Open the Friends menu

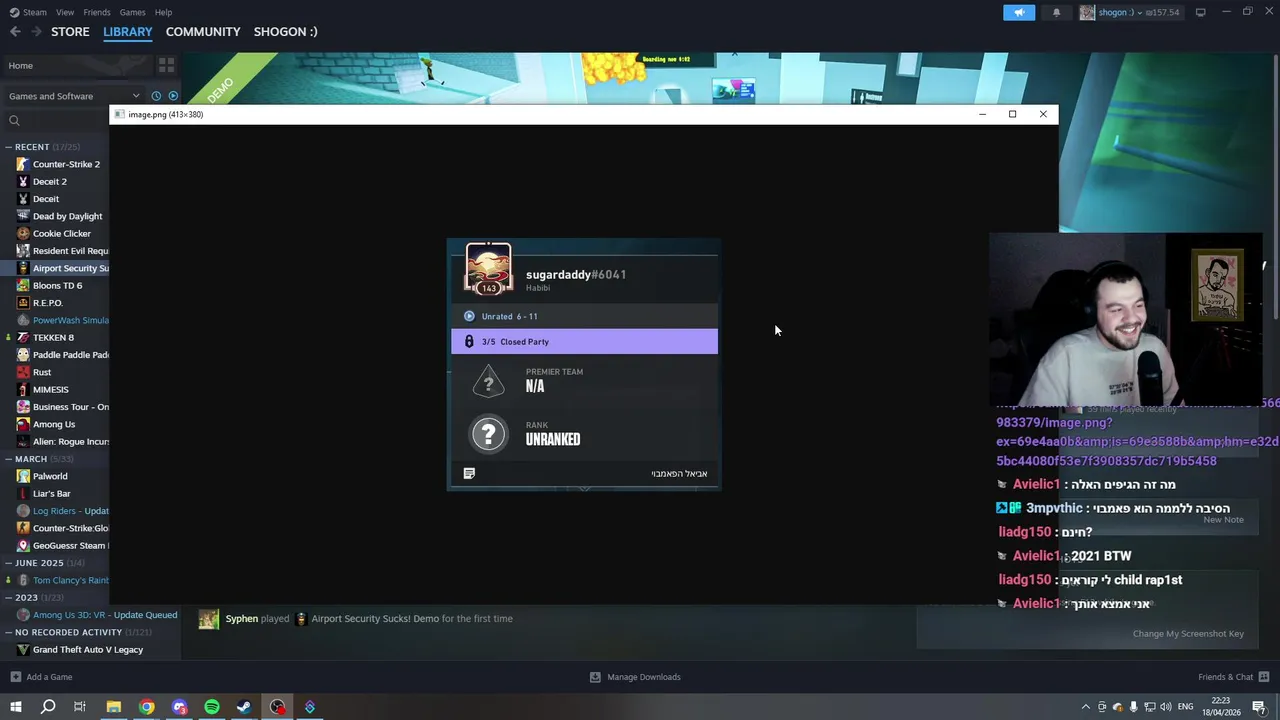pos(97,12)
